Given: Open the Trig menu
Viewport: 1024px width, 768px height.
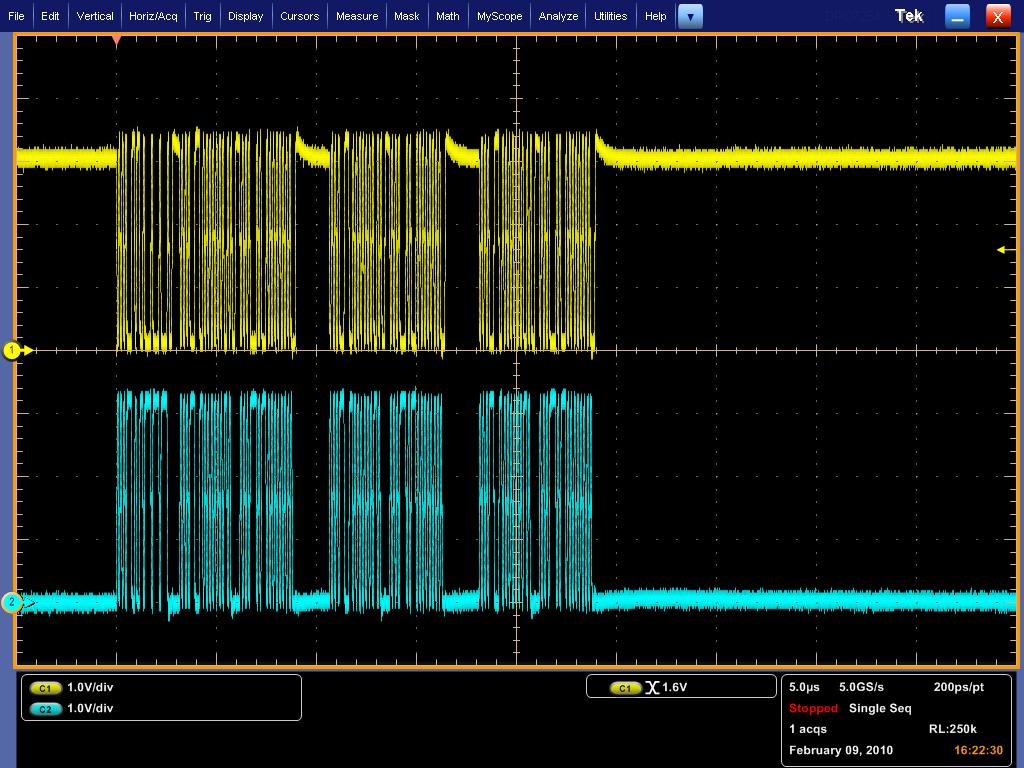Looking at the screenshot, I should pyautogui.click(x=202, y=16).
